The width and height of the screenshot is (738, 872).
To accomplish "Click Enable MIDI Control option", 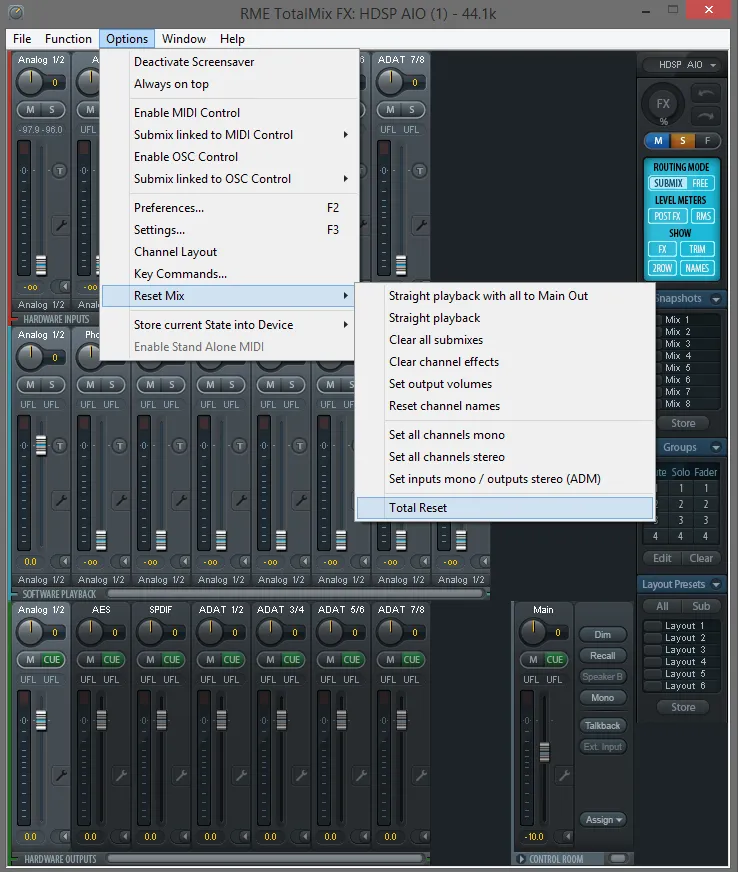I will pyautogui.click(x=229, y=112).
